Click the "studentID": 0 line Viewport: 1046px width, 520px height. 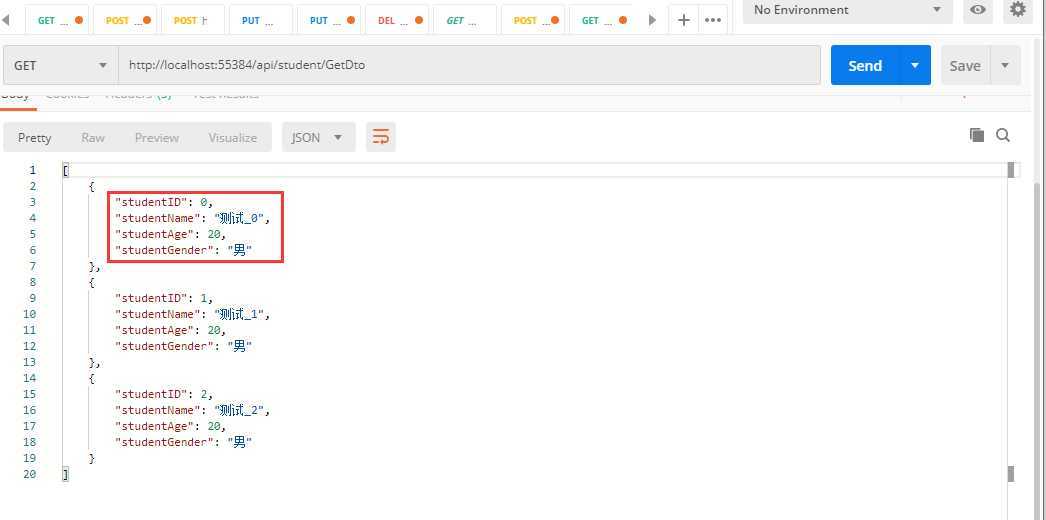(164, 202)
